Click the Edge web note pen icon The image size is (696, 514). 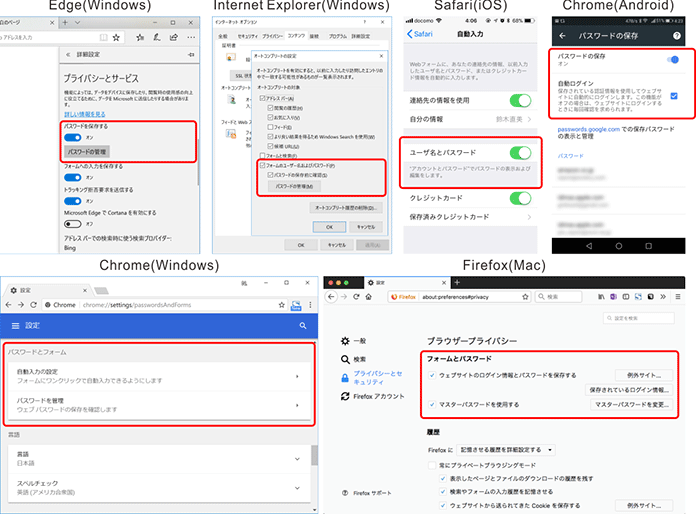[157, 38]
